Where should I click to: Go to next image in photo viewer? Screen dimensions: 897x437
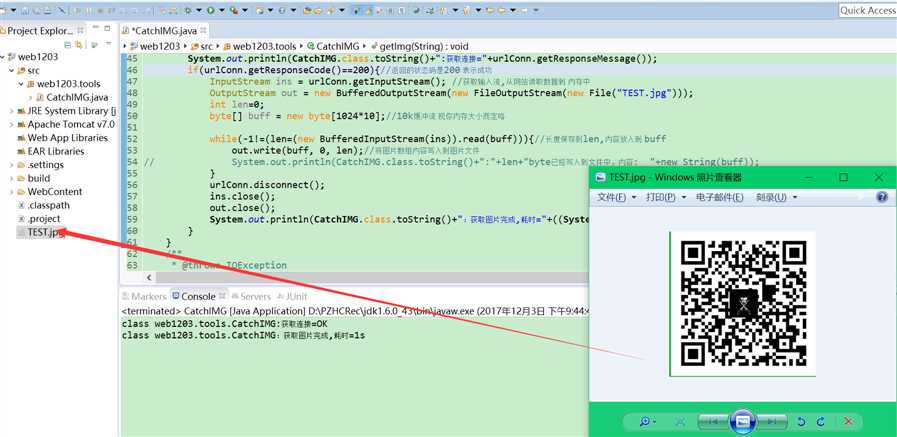771,422
